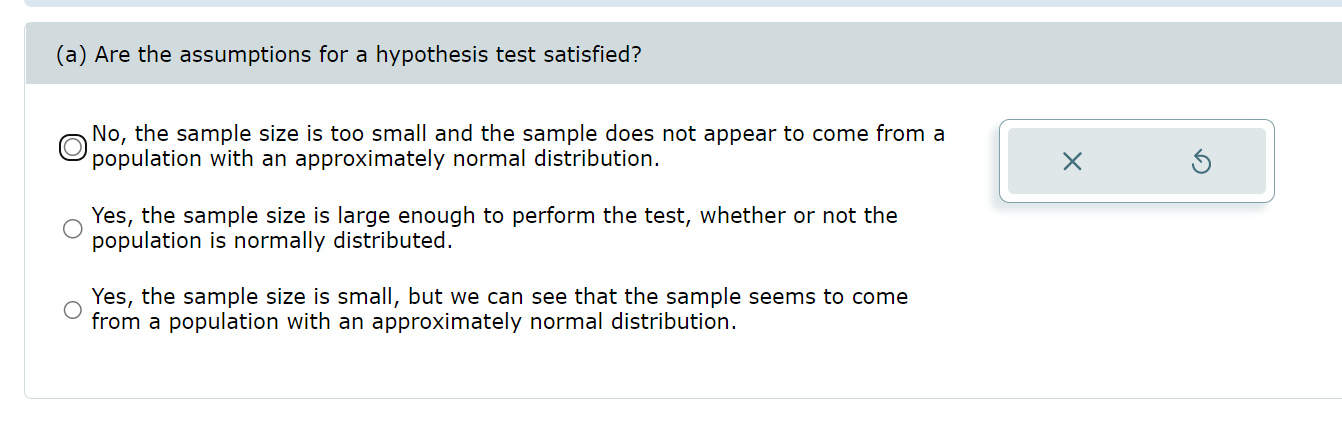This screenshot has height=429, width=1342.
Task: Click the circular arrow reset icon
Action: (1202, 161)
